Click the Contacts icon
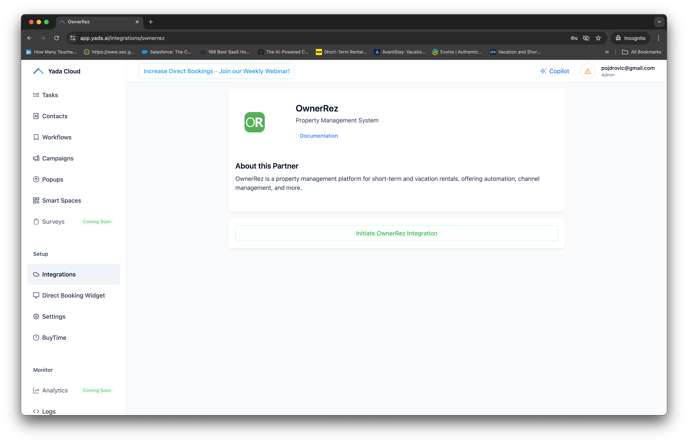This screenshot has height=443, width=688. [x=36, y=116]
